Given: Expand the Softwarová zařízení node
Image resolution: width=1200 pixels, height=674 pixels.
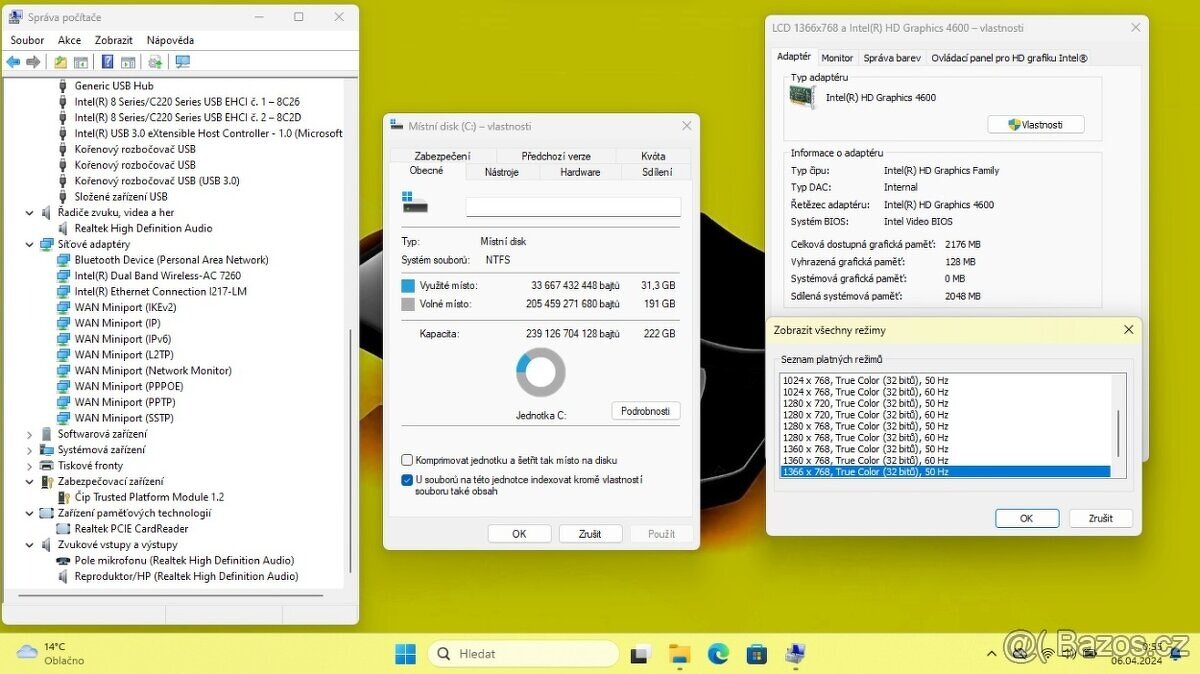Looking at the screenshot, I should 29,433.
